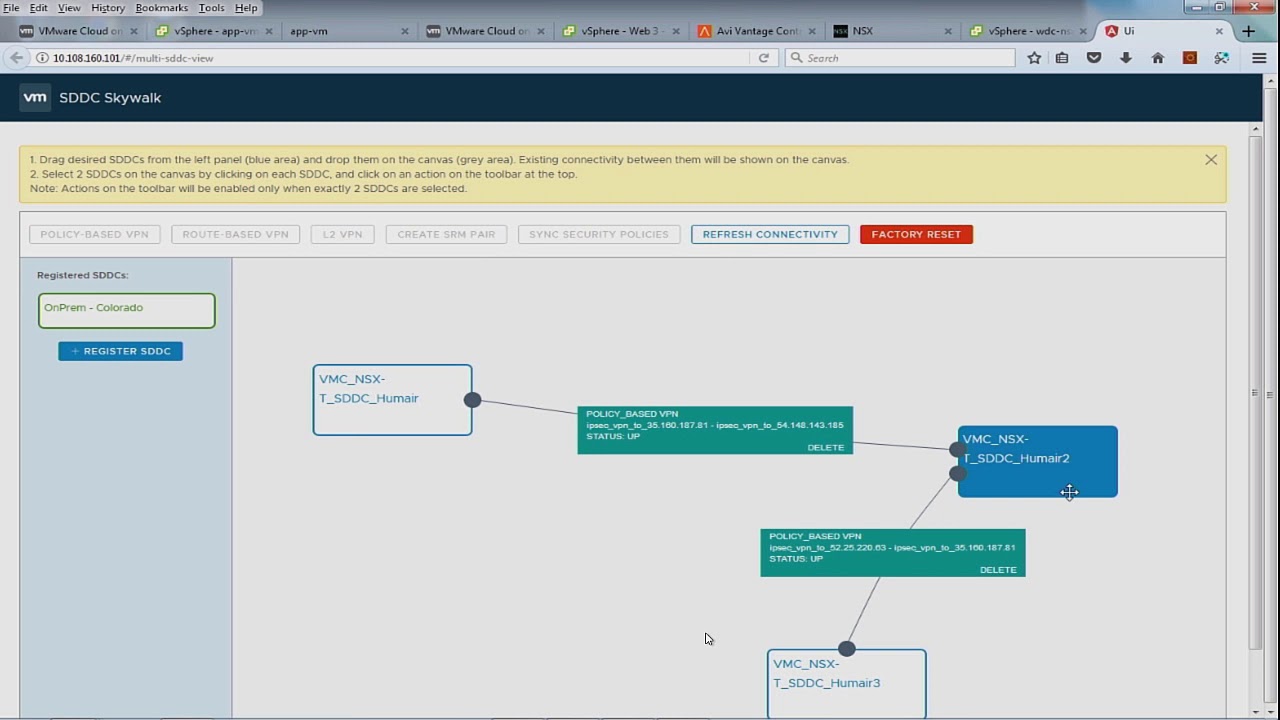
Task: Click the Registered SDDCs: label
Action: pos(83,275)
